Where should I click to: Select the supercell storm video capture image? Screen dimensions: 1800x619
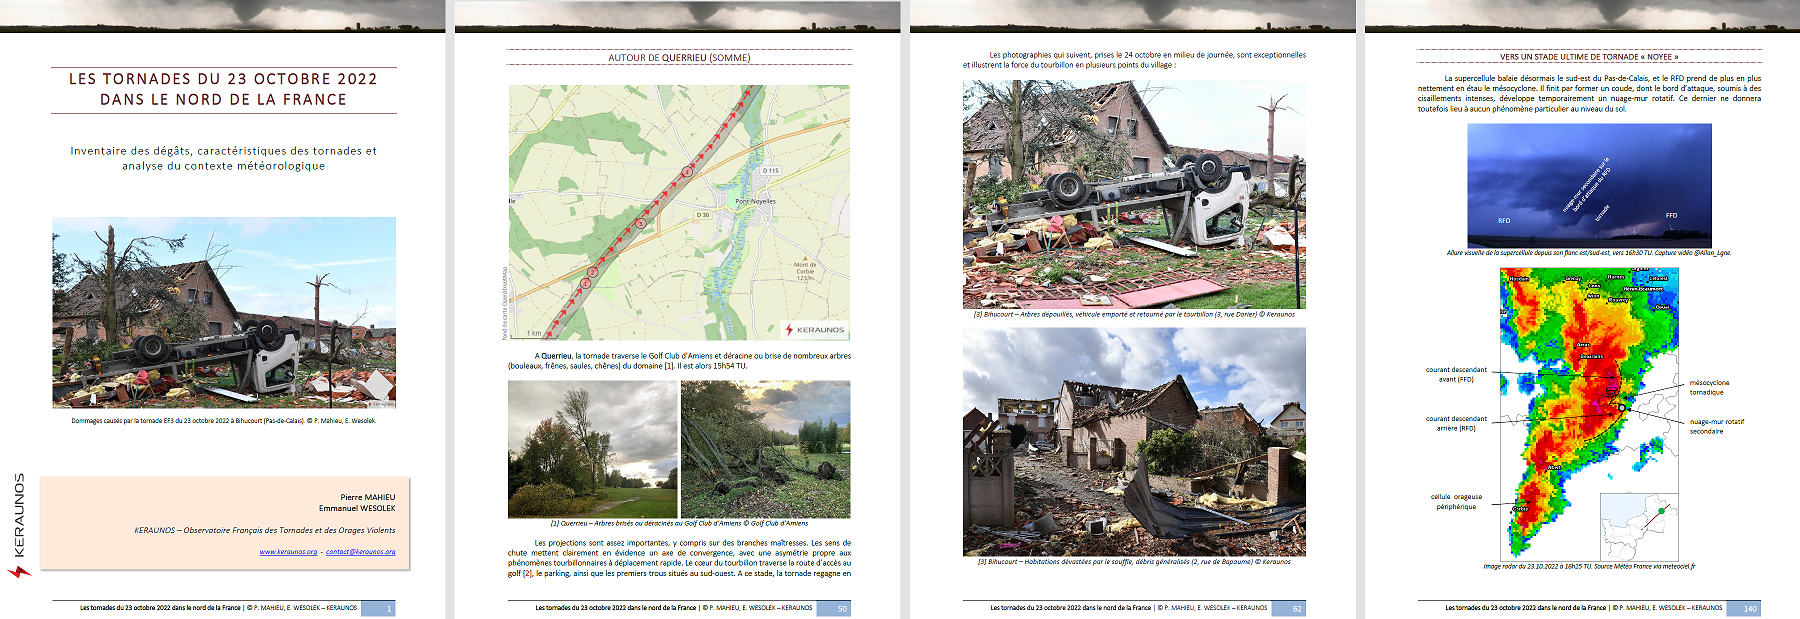(x=1589, y=186)
